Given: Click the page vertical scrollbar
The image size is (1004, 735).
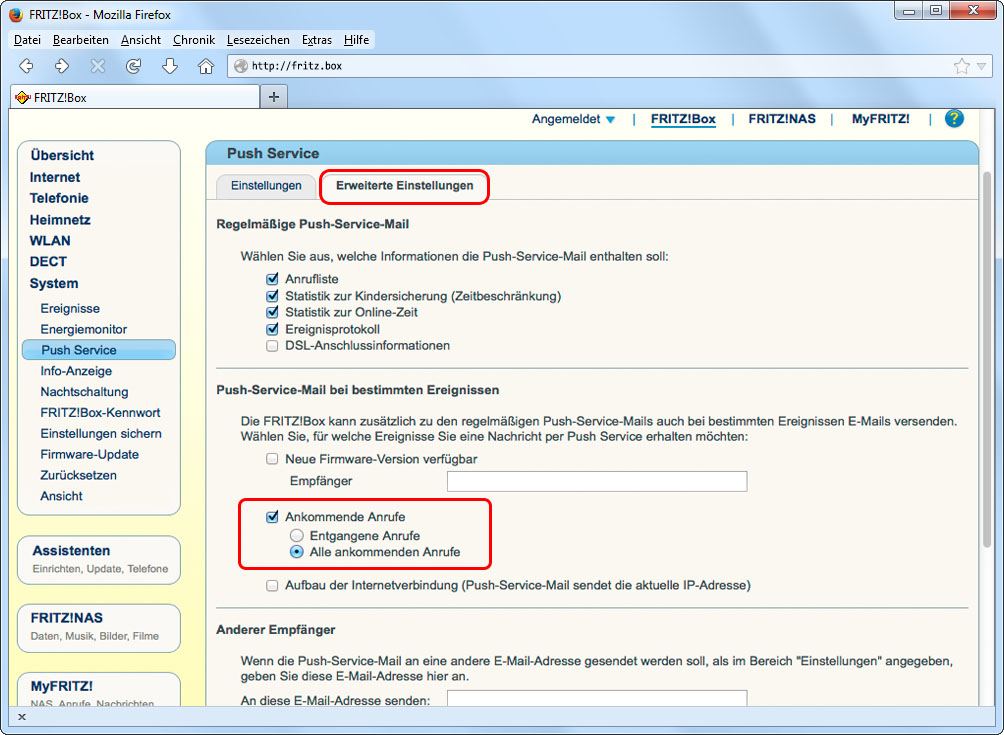Looking at the screenshot, I should pos(987,359).
